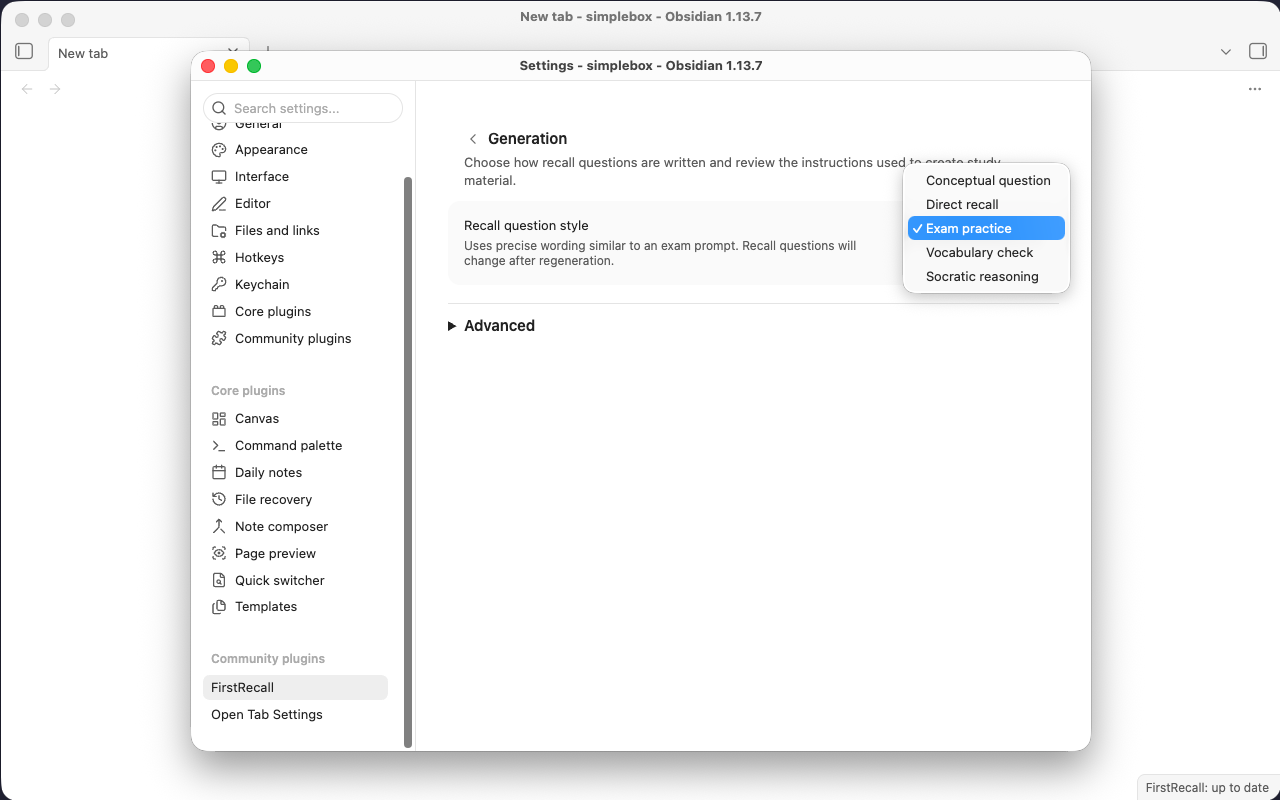Viewport: 1280px width, 800px height.
Task: Choose Socratic reasoning style option
Action: tap(986, 277)
